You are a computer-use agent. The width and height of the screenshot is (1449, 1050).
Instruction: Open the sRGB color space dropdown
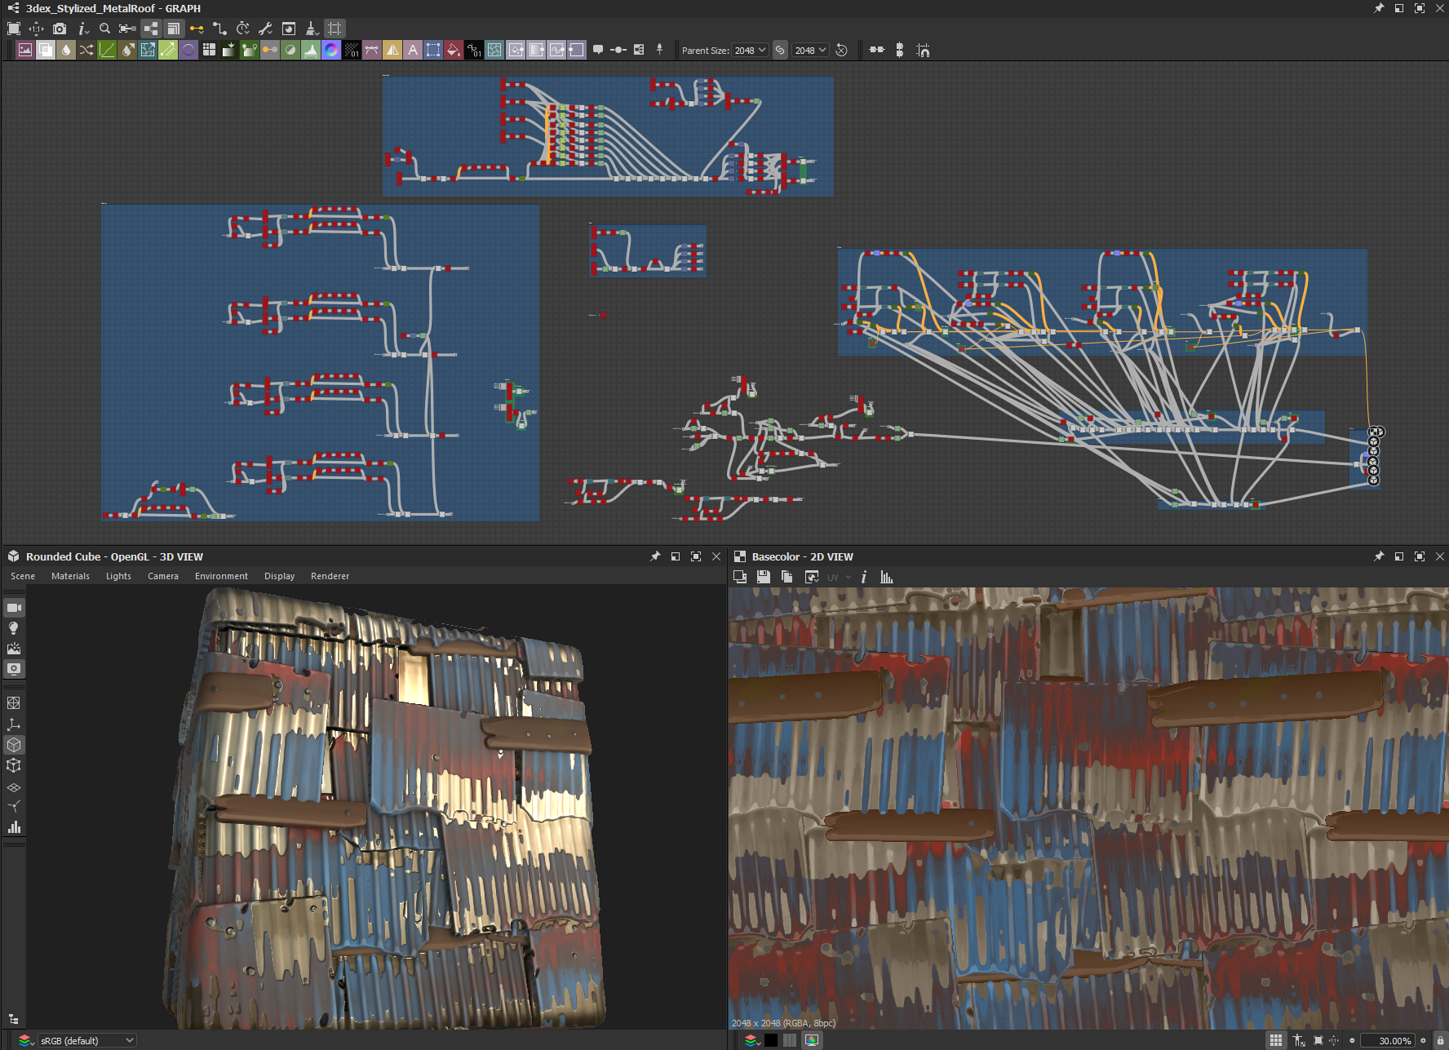(87, 1041)
